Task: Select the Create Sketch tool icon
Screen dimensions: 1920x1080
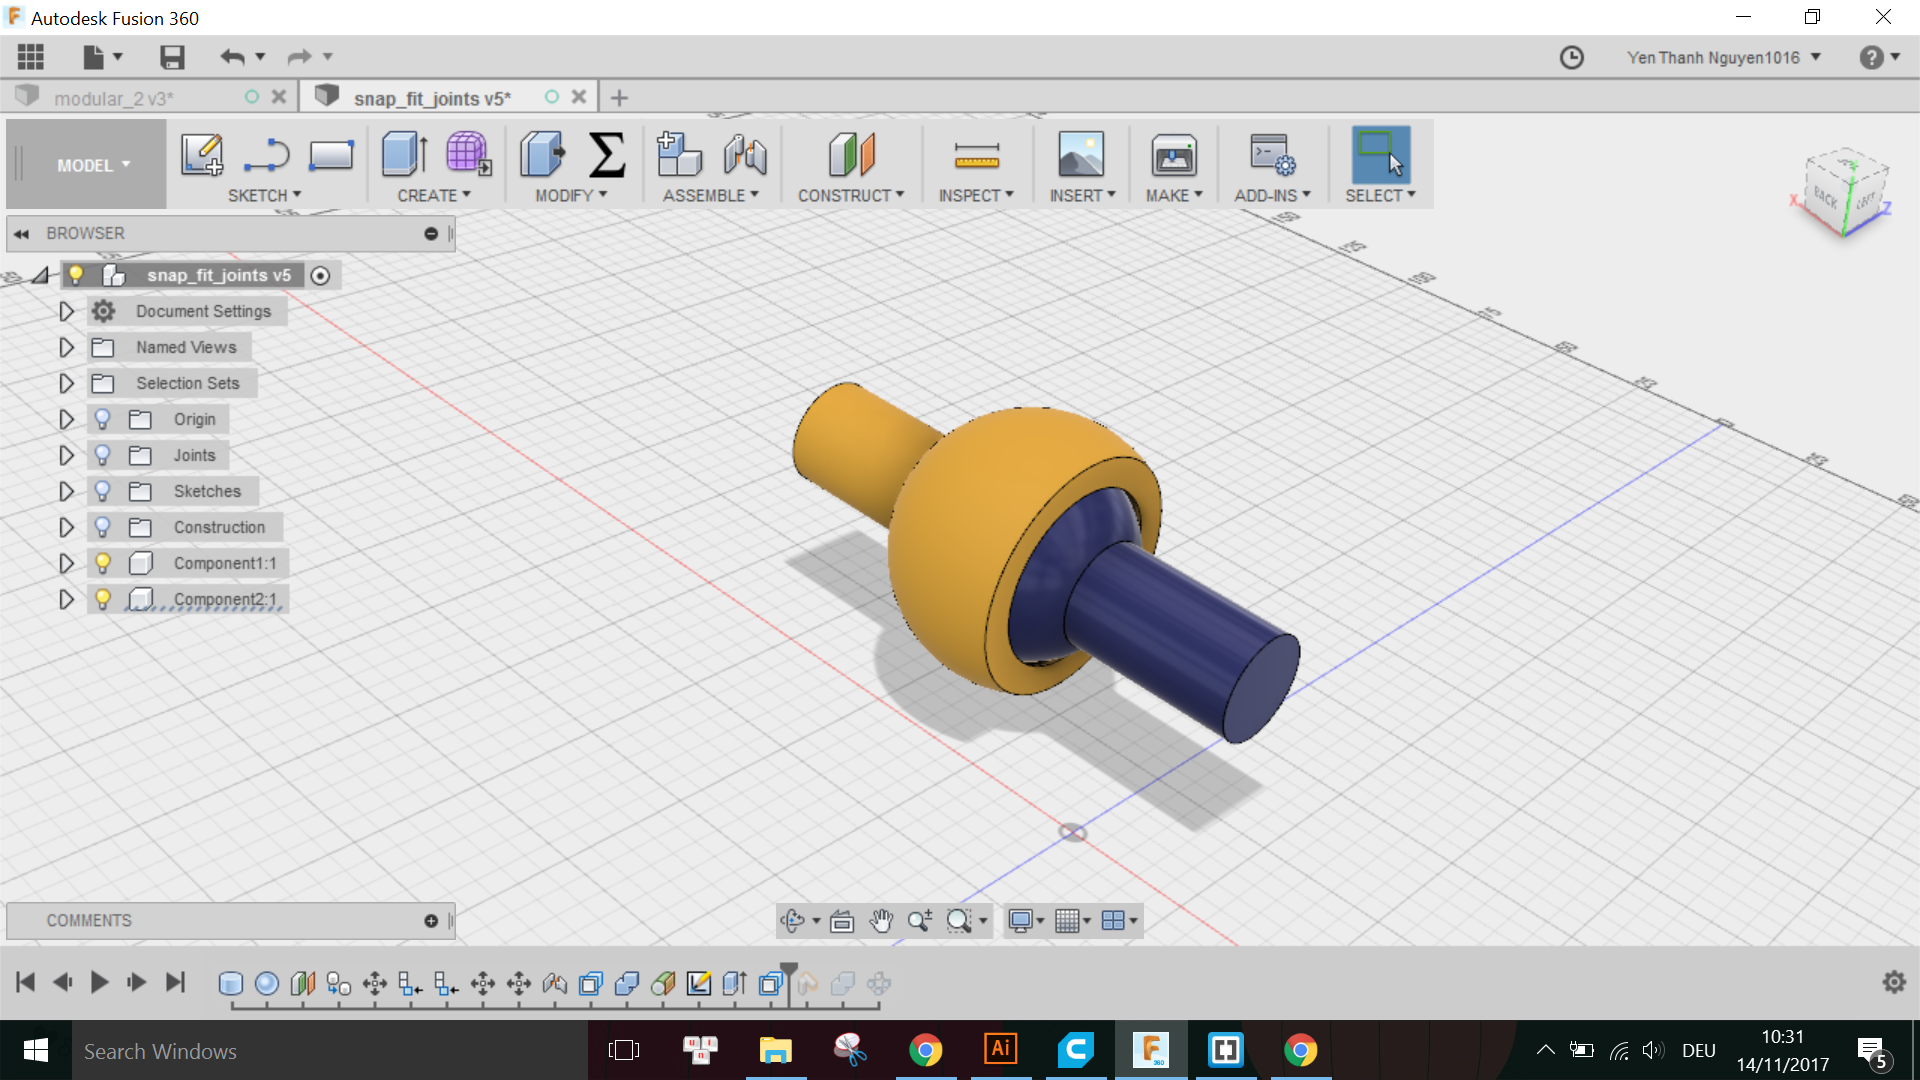Action: (202, 155)
